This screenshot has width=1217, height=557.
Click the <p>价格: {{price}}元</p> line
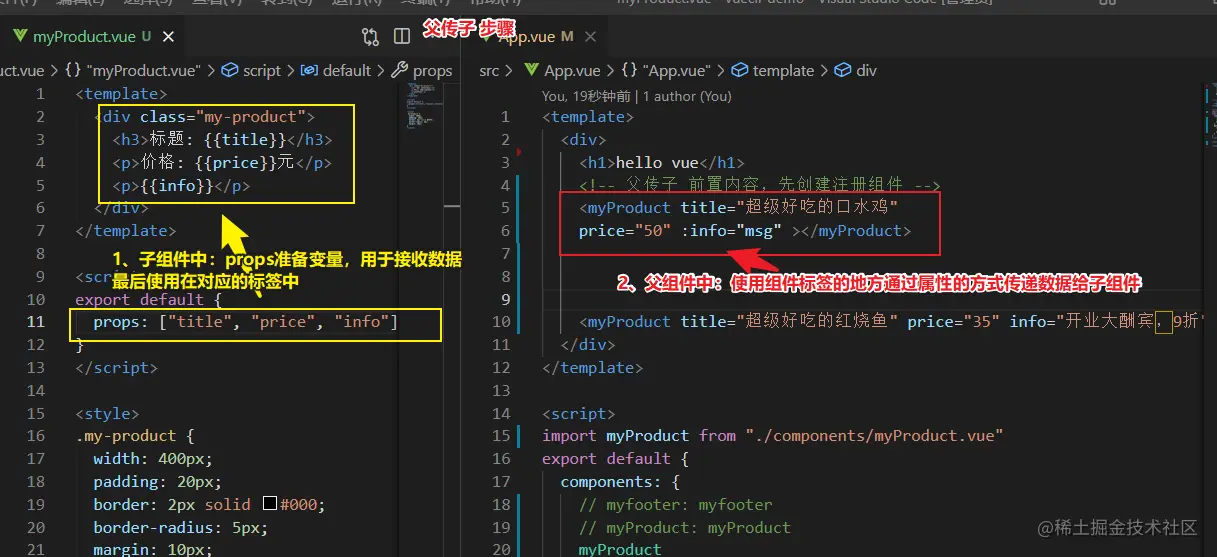pyautogui.click(x=222, y=163)
